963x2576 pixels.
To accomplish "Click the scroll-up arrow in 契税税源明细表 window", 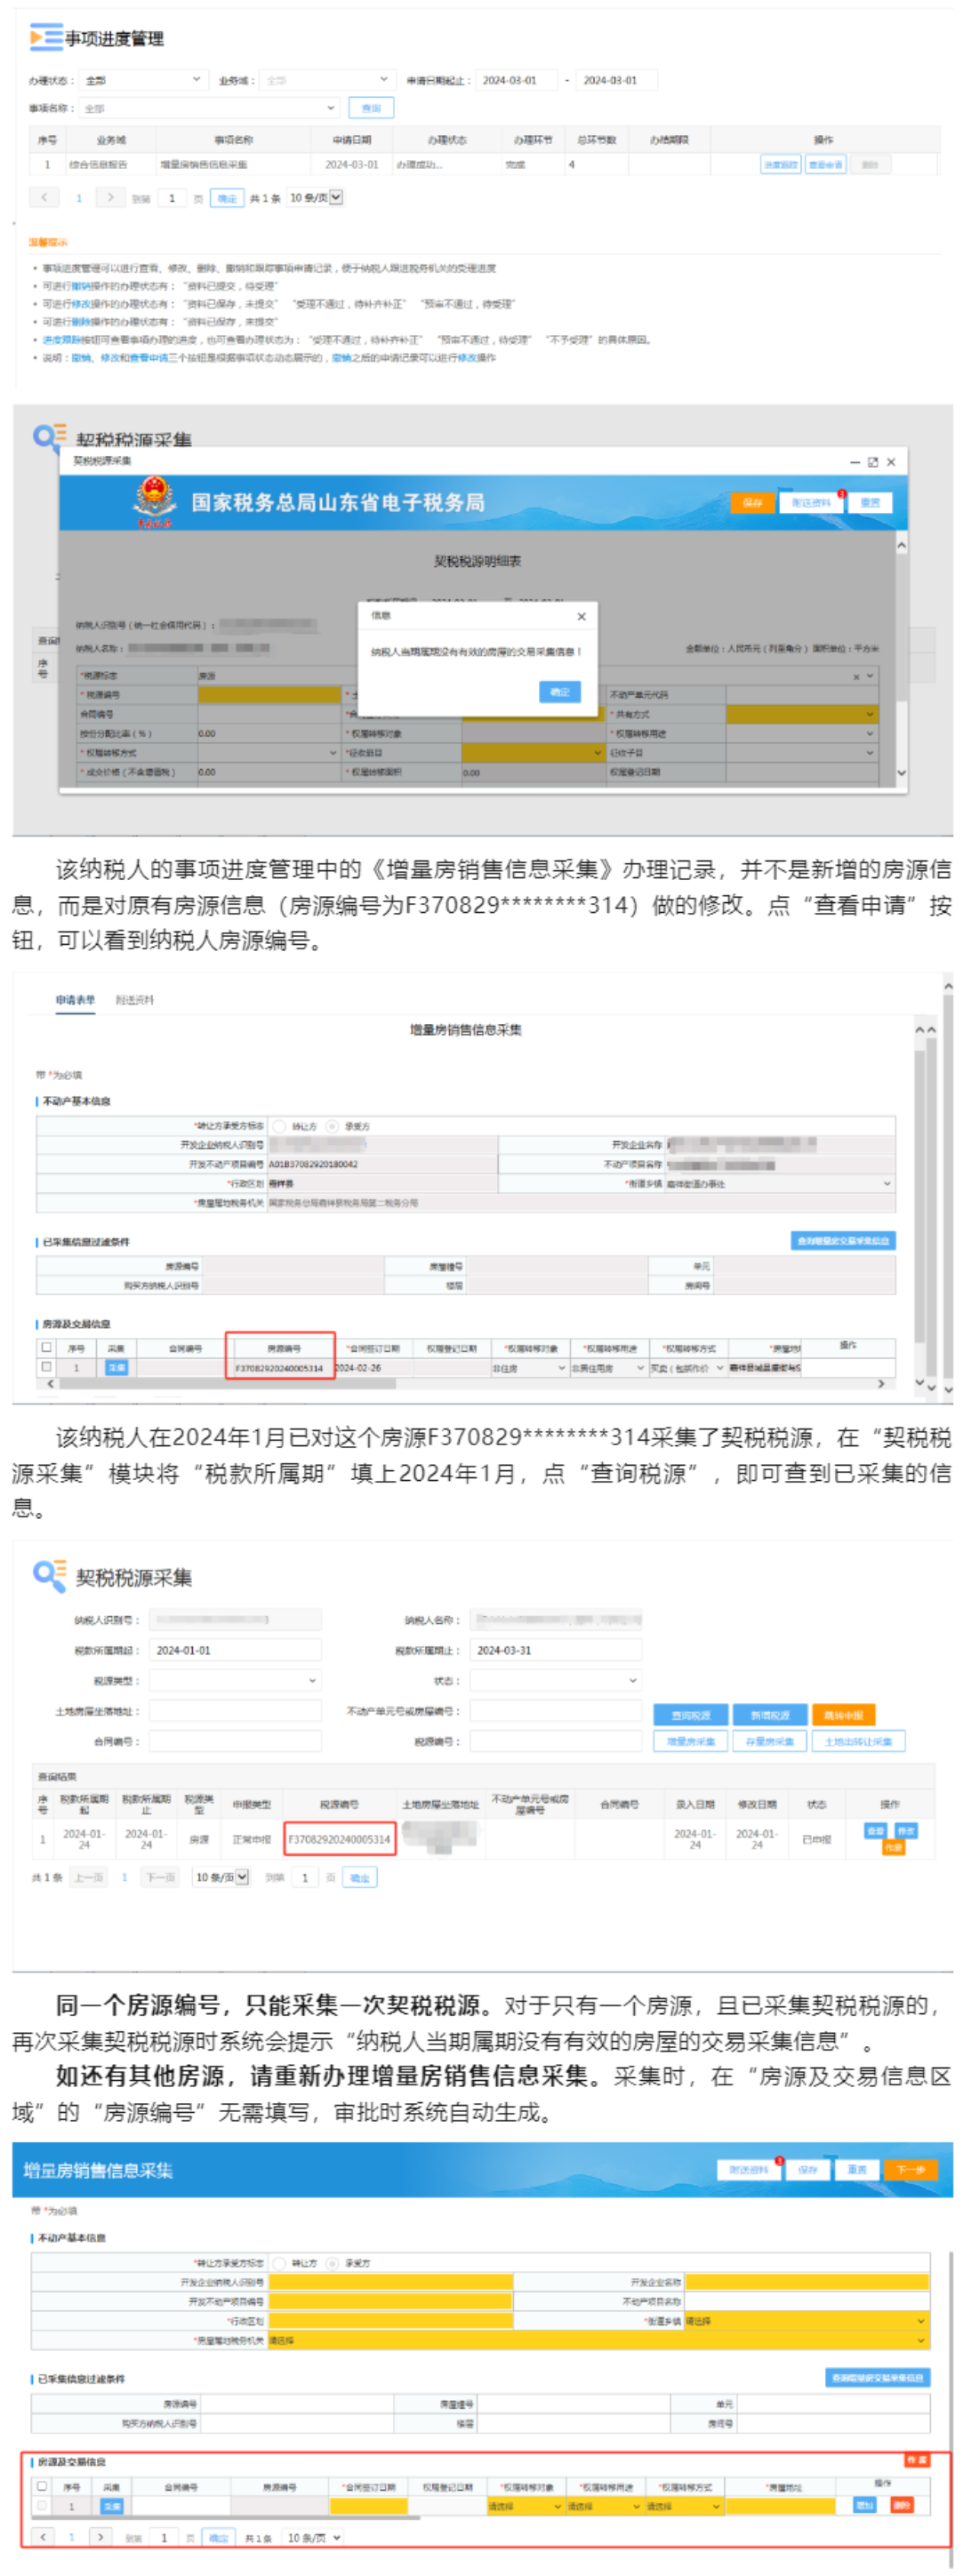I will (x=901, y=545).
